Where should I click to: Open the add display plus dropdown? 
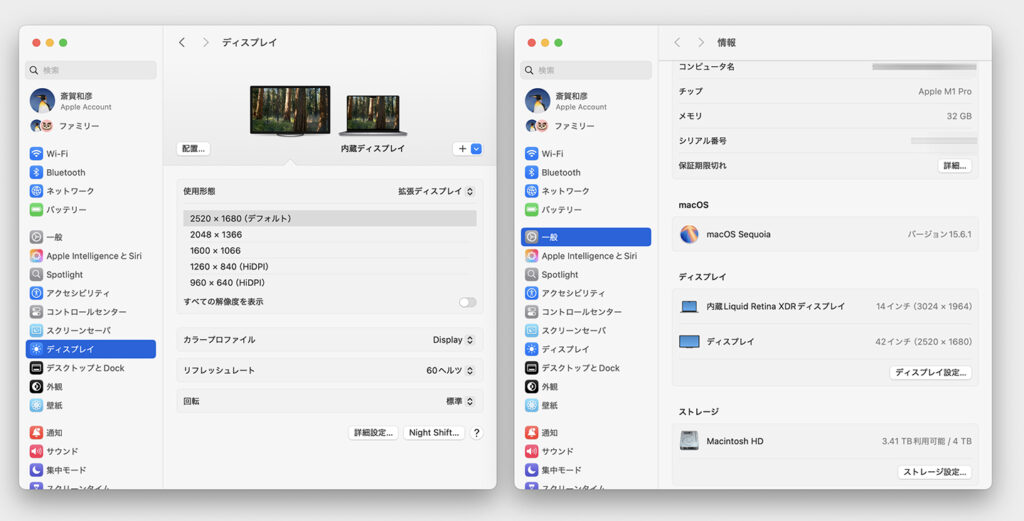click(468, 149)
